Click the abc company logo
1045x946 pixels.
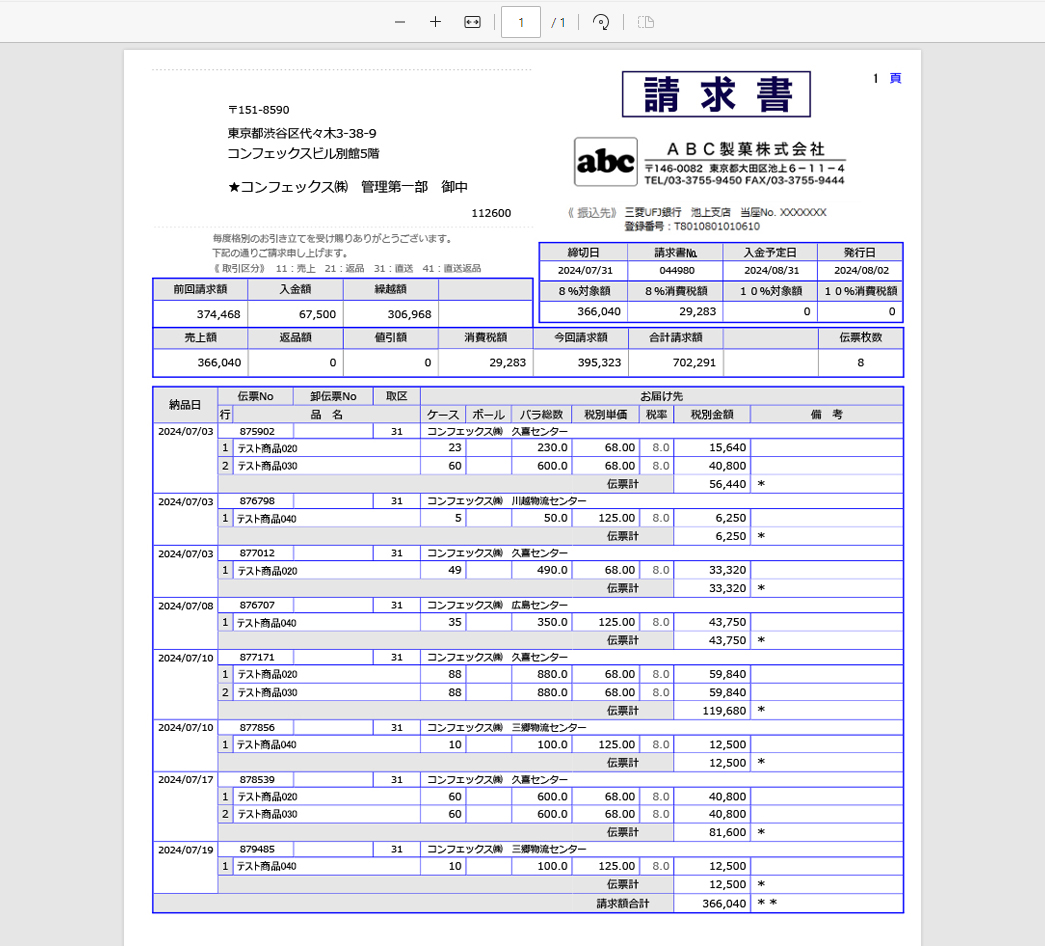click(606, 162)
